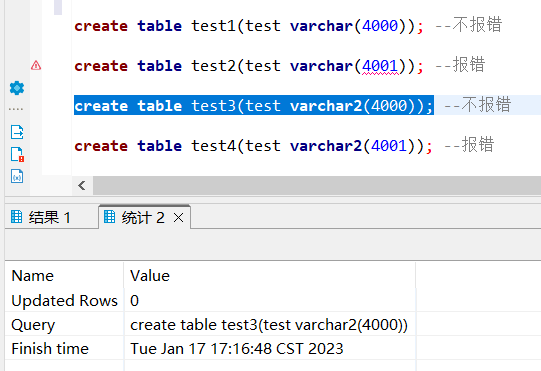The height and width of the screenshot is (371, 541).
Task: Select the Finish time value cell
Action: [269, 349]
